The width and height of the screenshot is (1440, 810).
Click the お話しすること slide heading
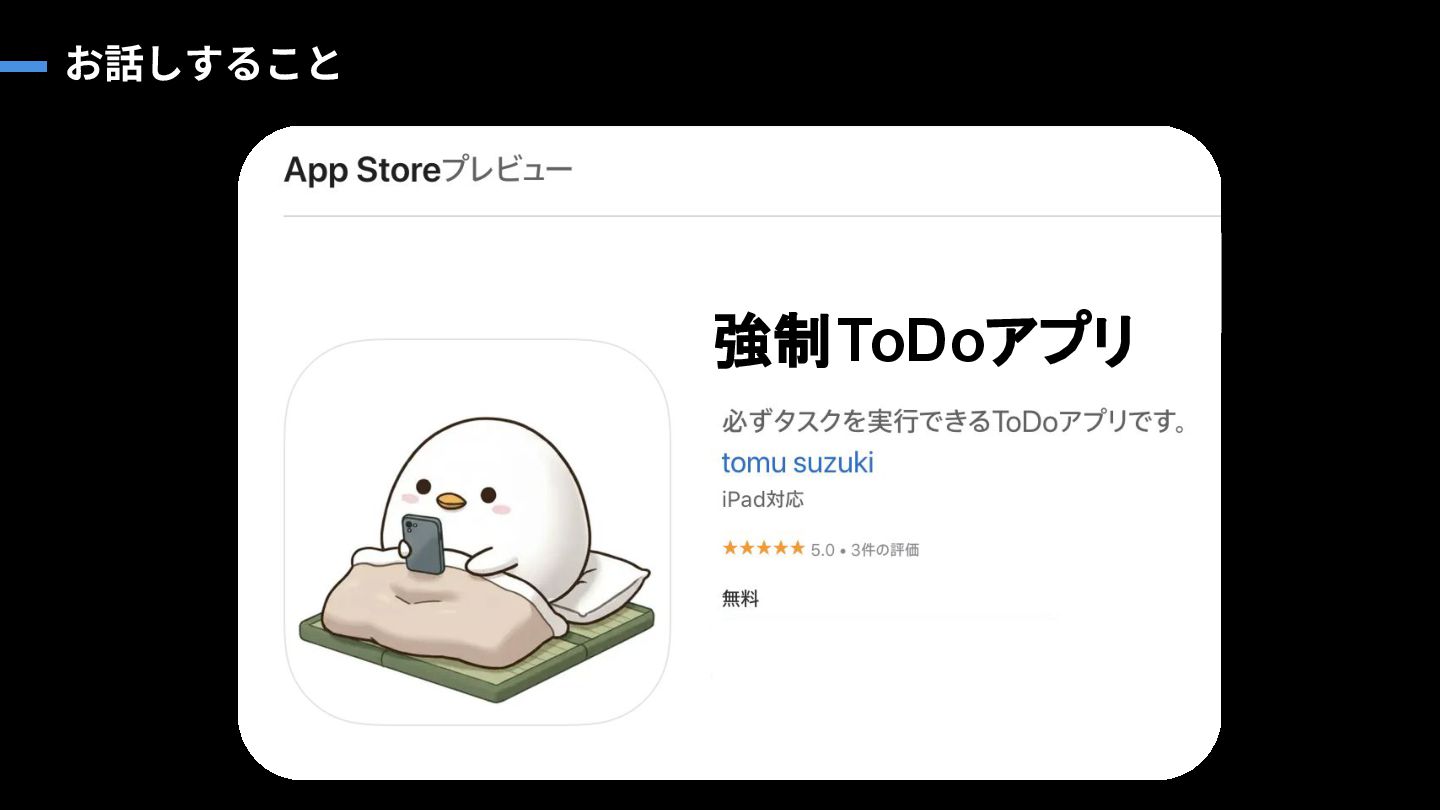pyautogui.click(x=203, y=65)
